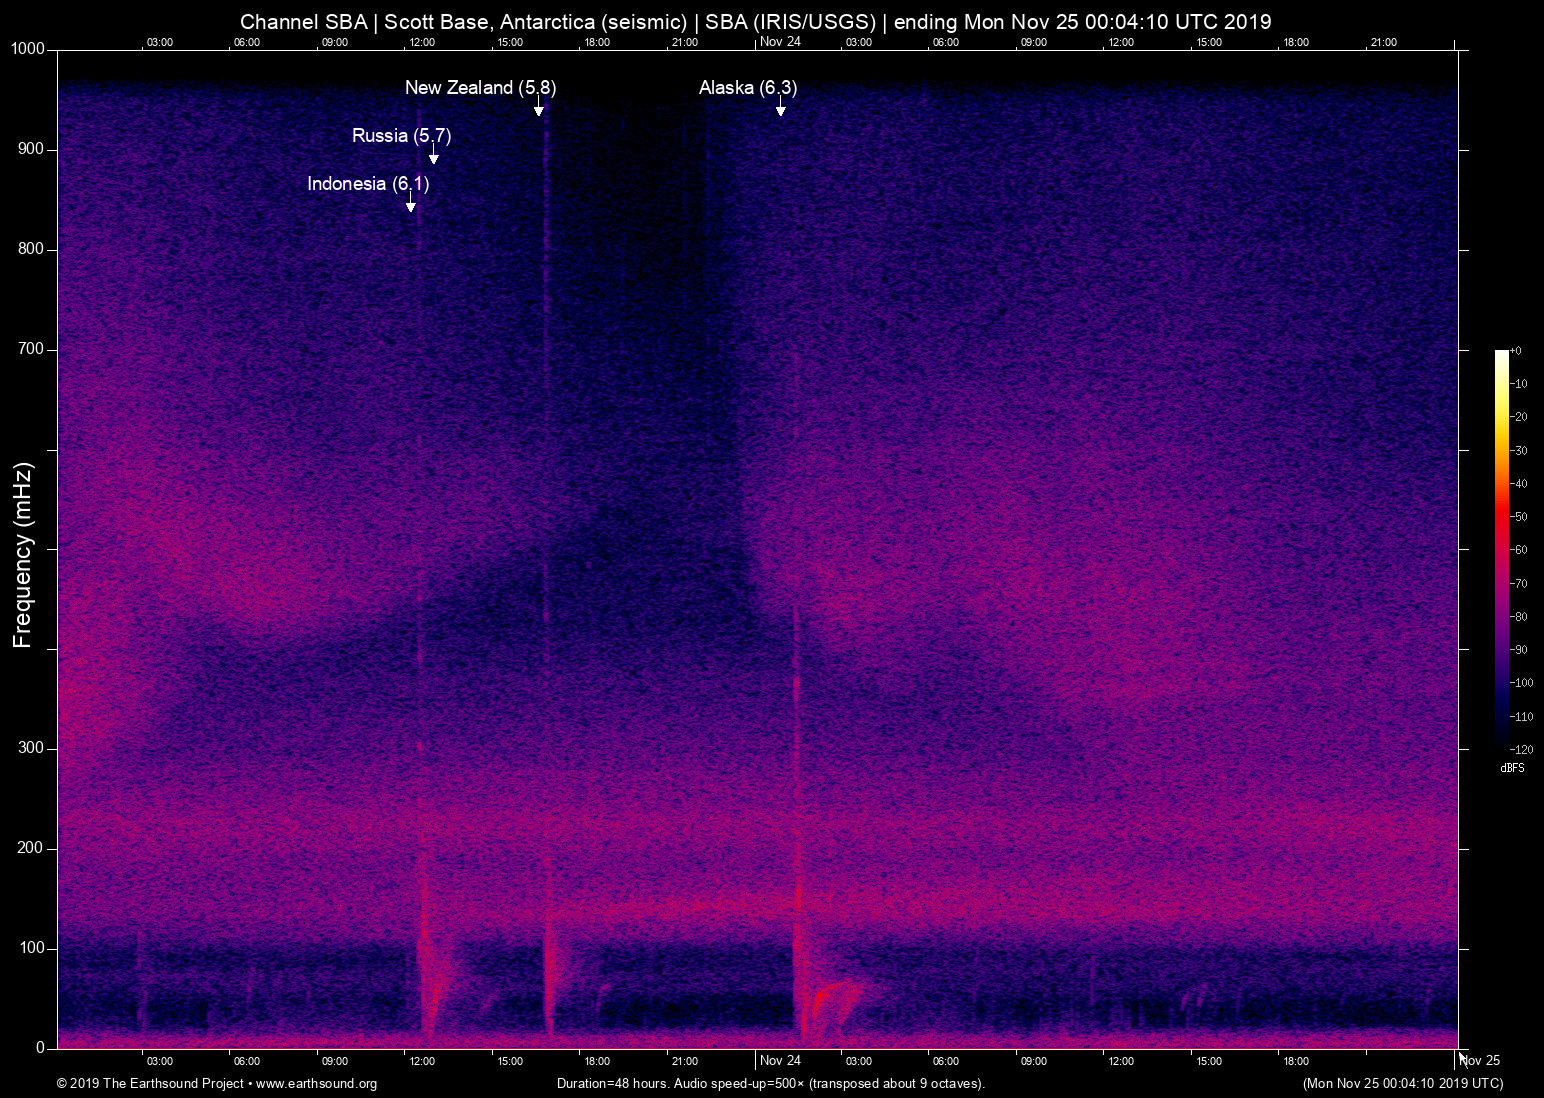Select the Russia (5.7) annotation label
Screen dimensions: 1544x1098
pos(401,136)
